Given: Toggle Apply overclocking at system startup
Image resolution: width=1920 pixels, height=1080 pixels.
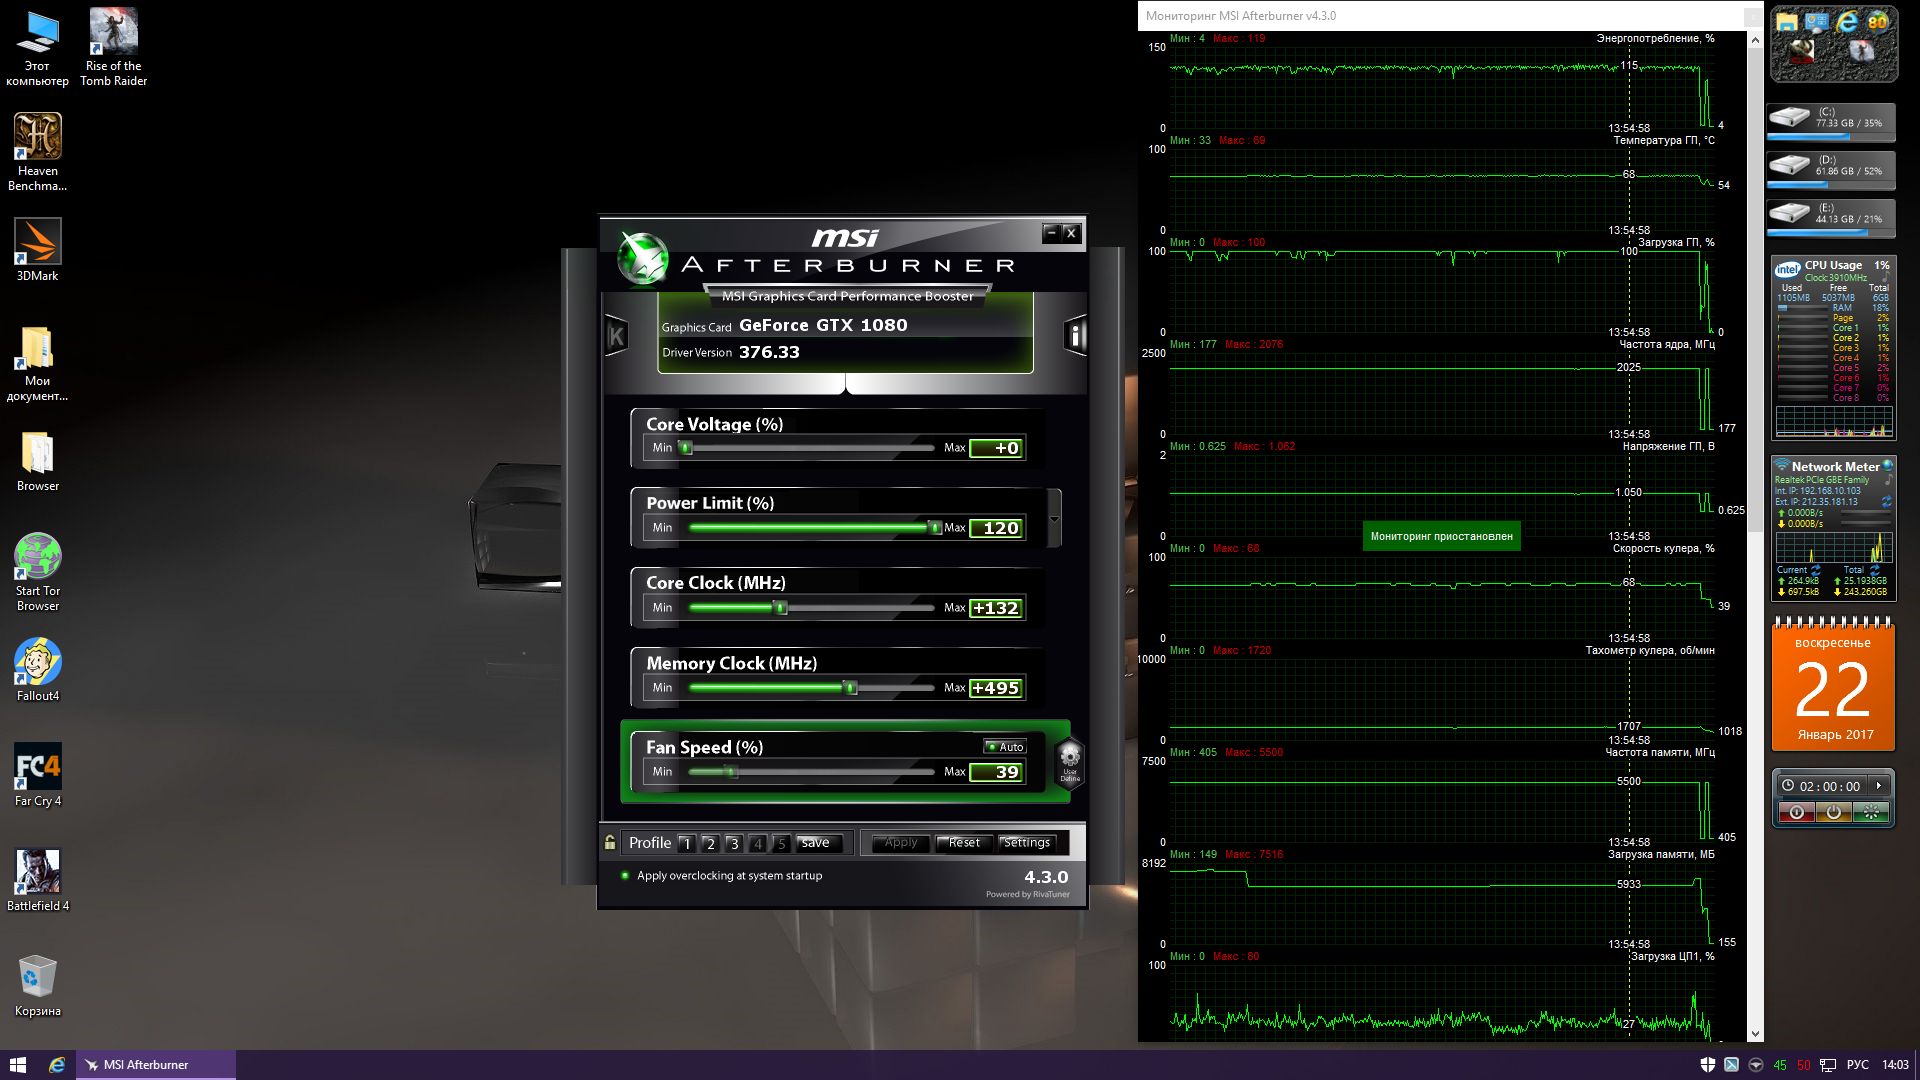Looking at the screenshot, I should (626, 876).
